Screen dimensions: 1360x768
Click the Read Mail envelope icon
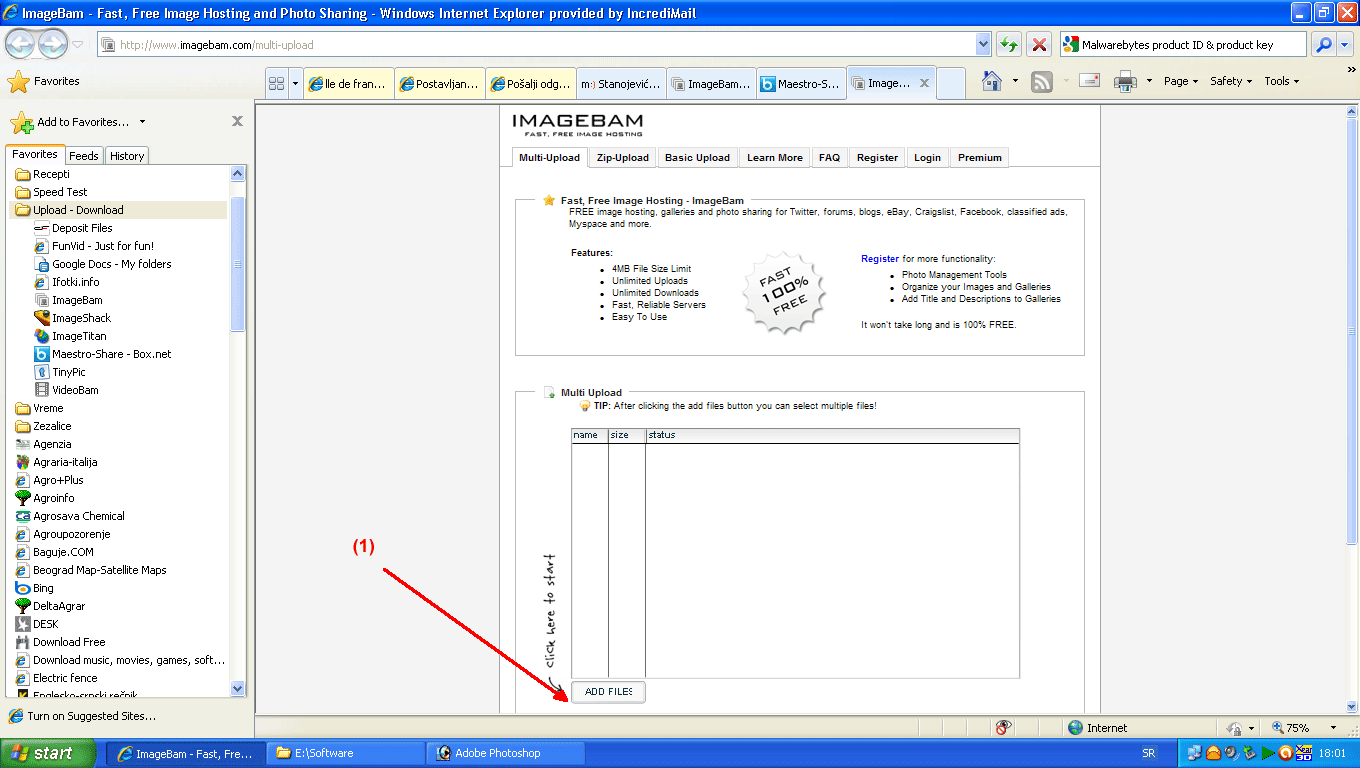pyautogui.click(x=1089, y=81)
